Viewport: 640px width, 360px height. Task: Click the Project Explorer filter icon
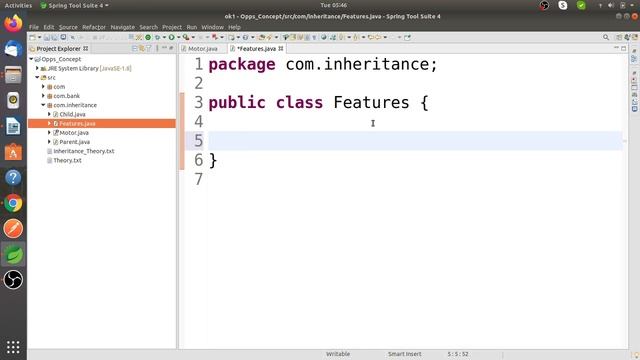149,49
